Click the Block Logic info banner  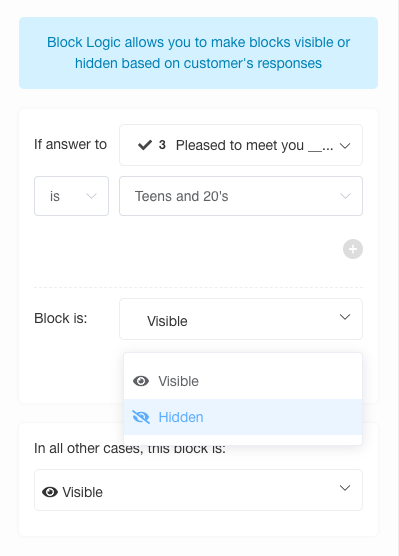pos(198,53)
